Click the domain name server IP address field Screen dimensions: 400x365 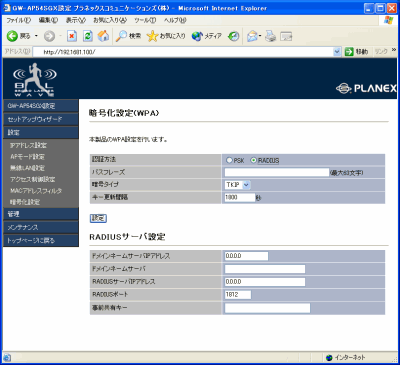point(246,256)
